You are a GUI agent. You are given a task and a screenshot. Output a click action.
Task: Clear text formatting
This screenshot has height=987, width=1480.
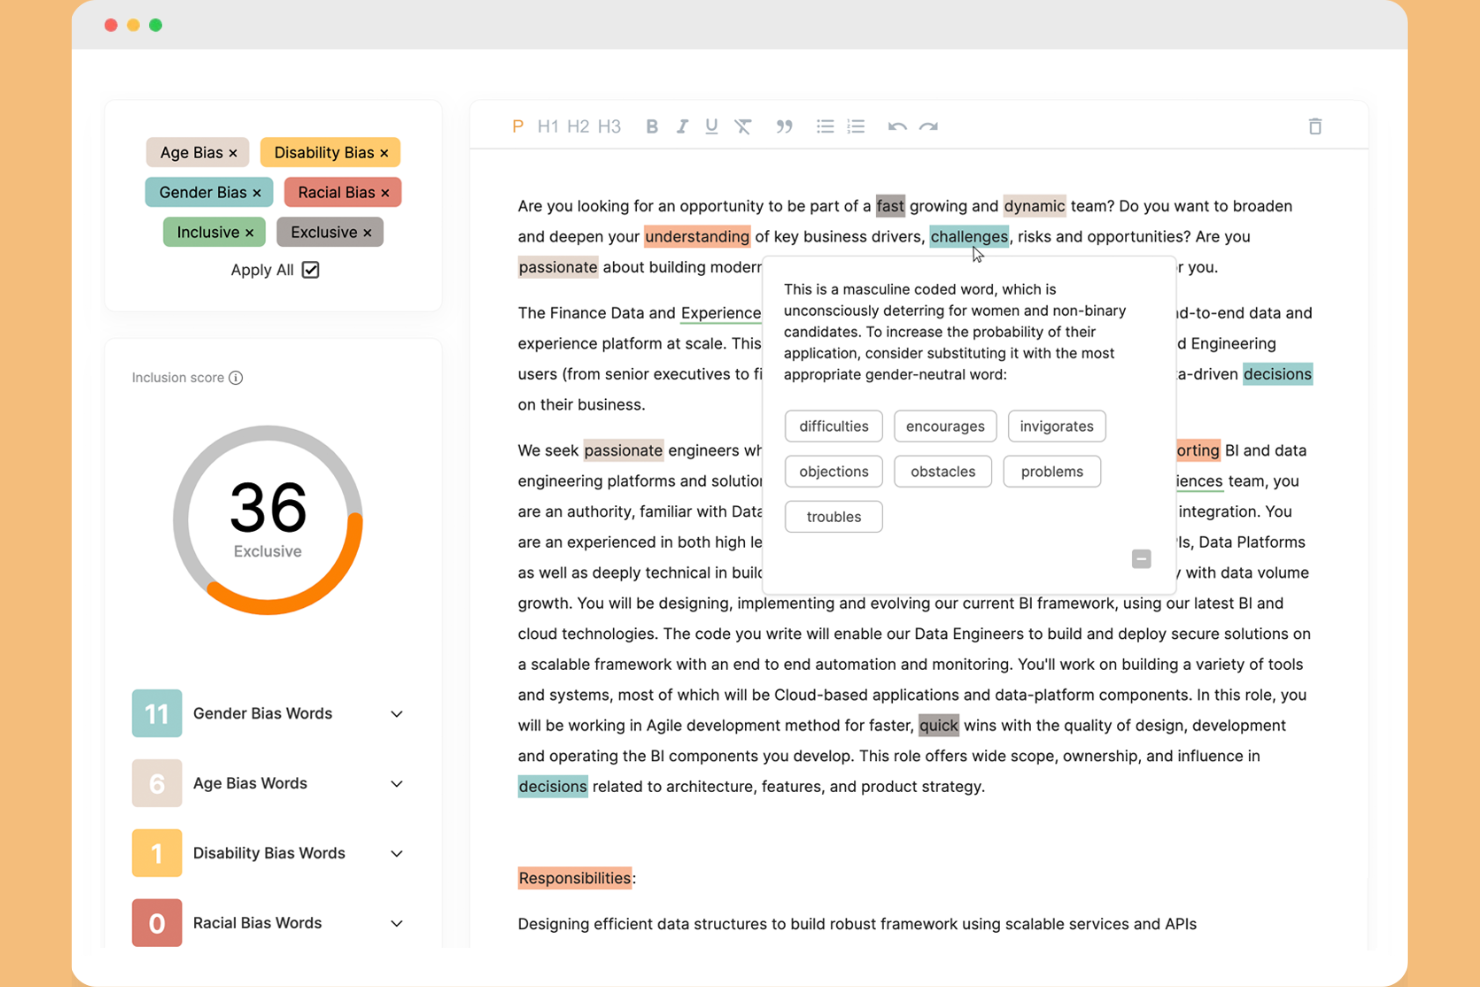(x=743, y=126)
